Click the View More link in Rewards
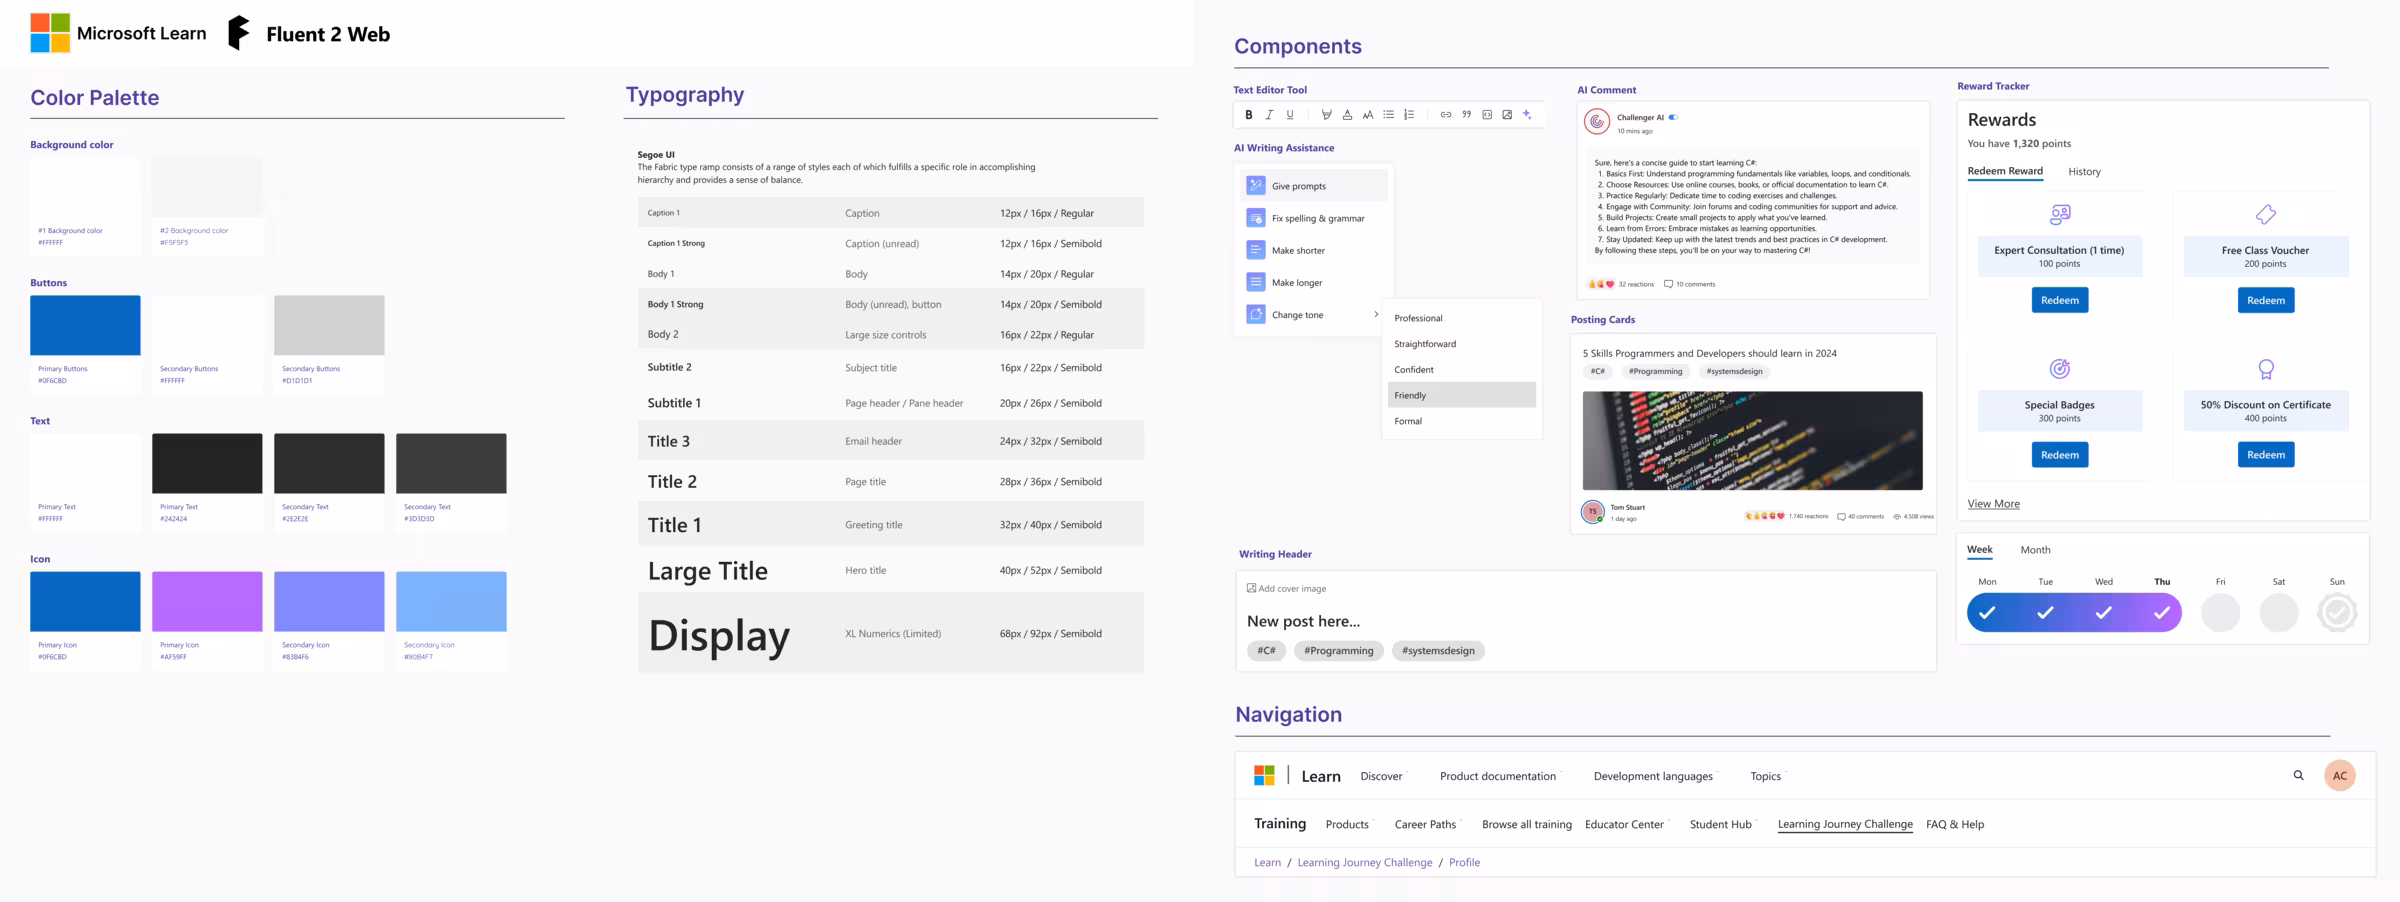The image size is (2400, 902). tap(1993, 504)
